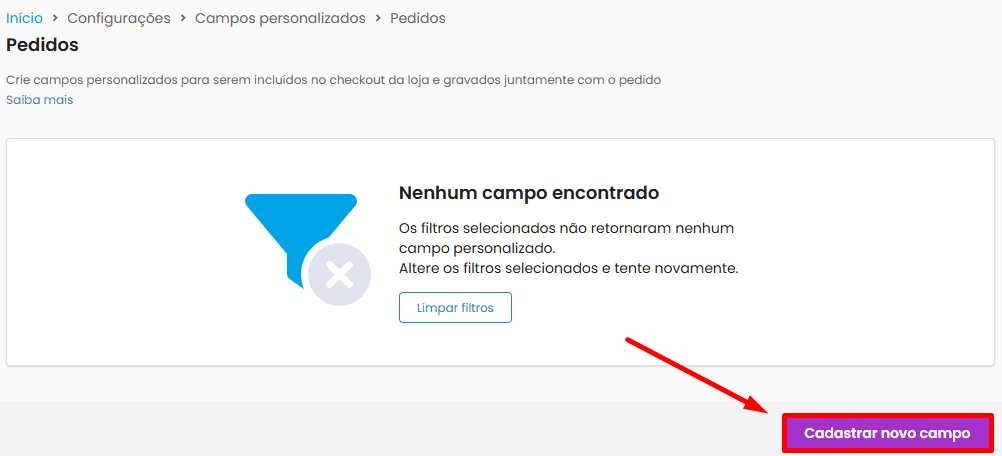Open the Saiba mais link
1002x456 pixels.
[x=40, y=100]
